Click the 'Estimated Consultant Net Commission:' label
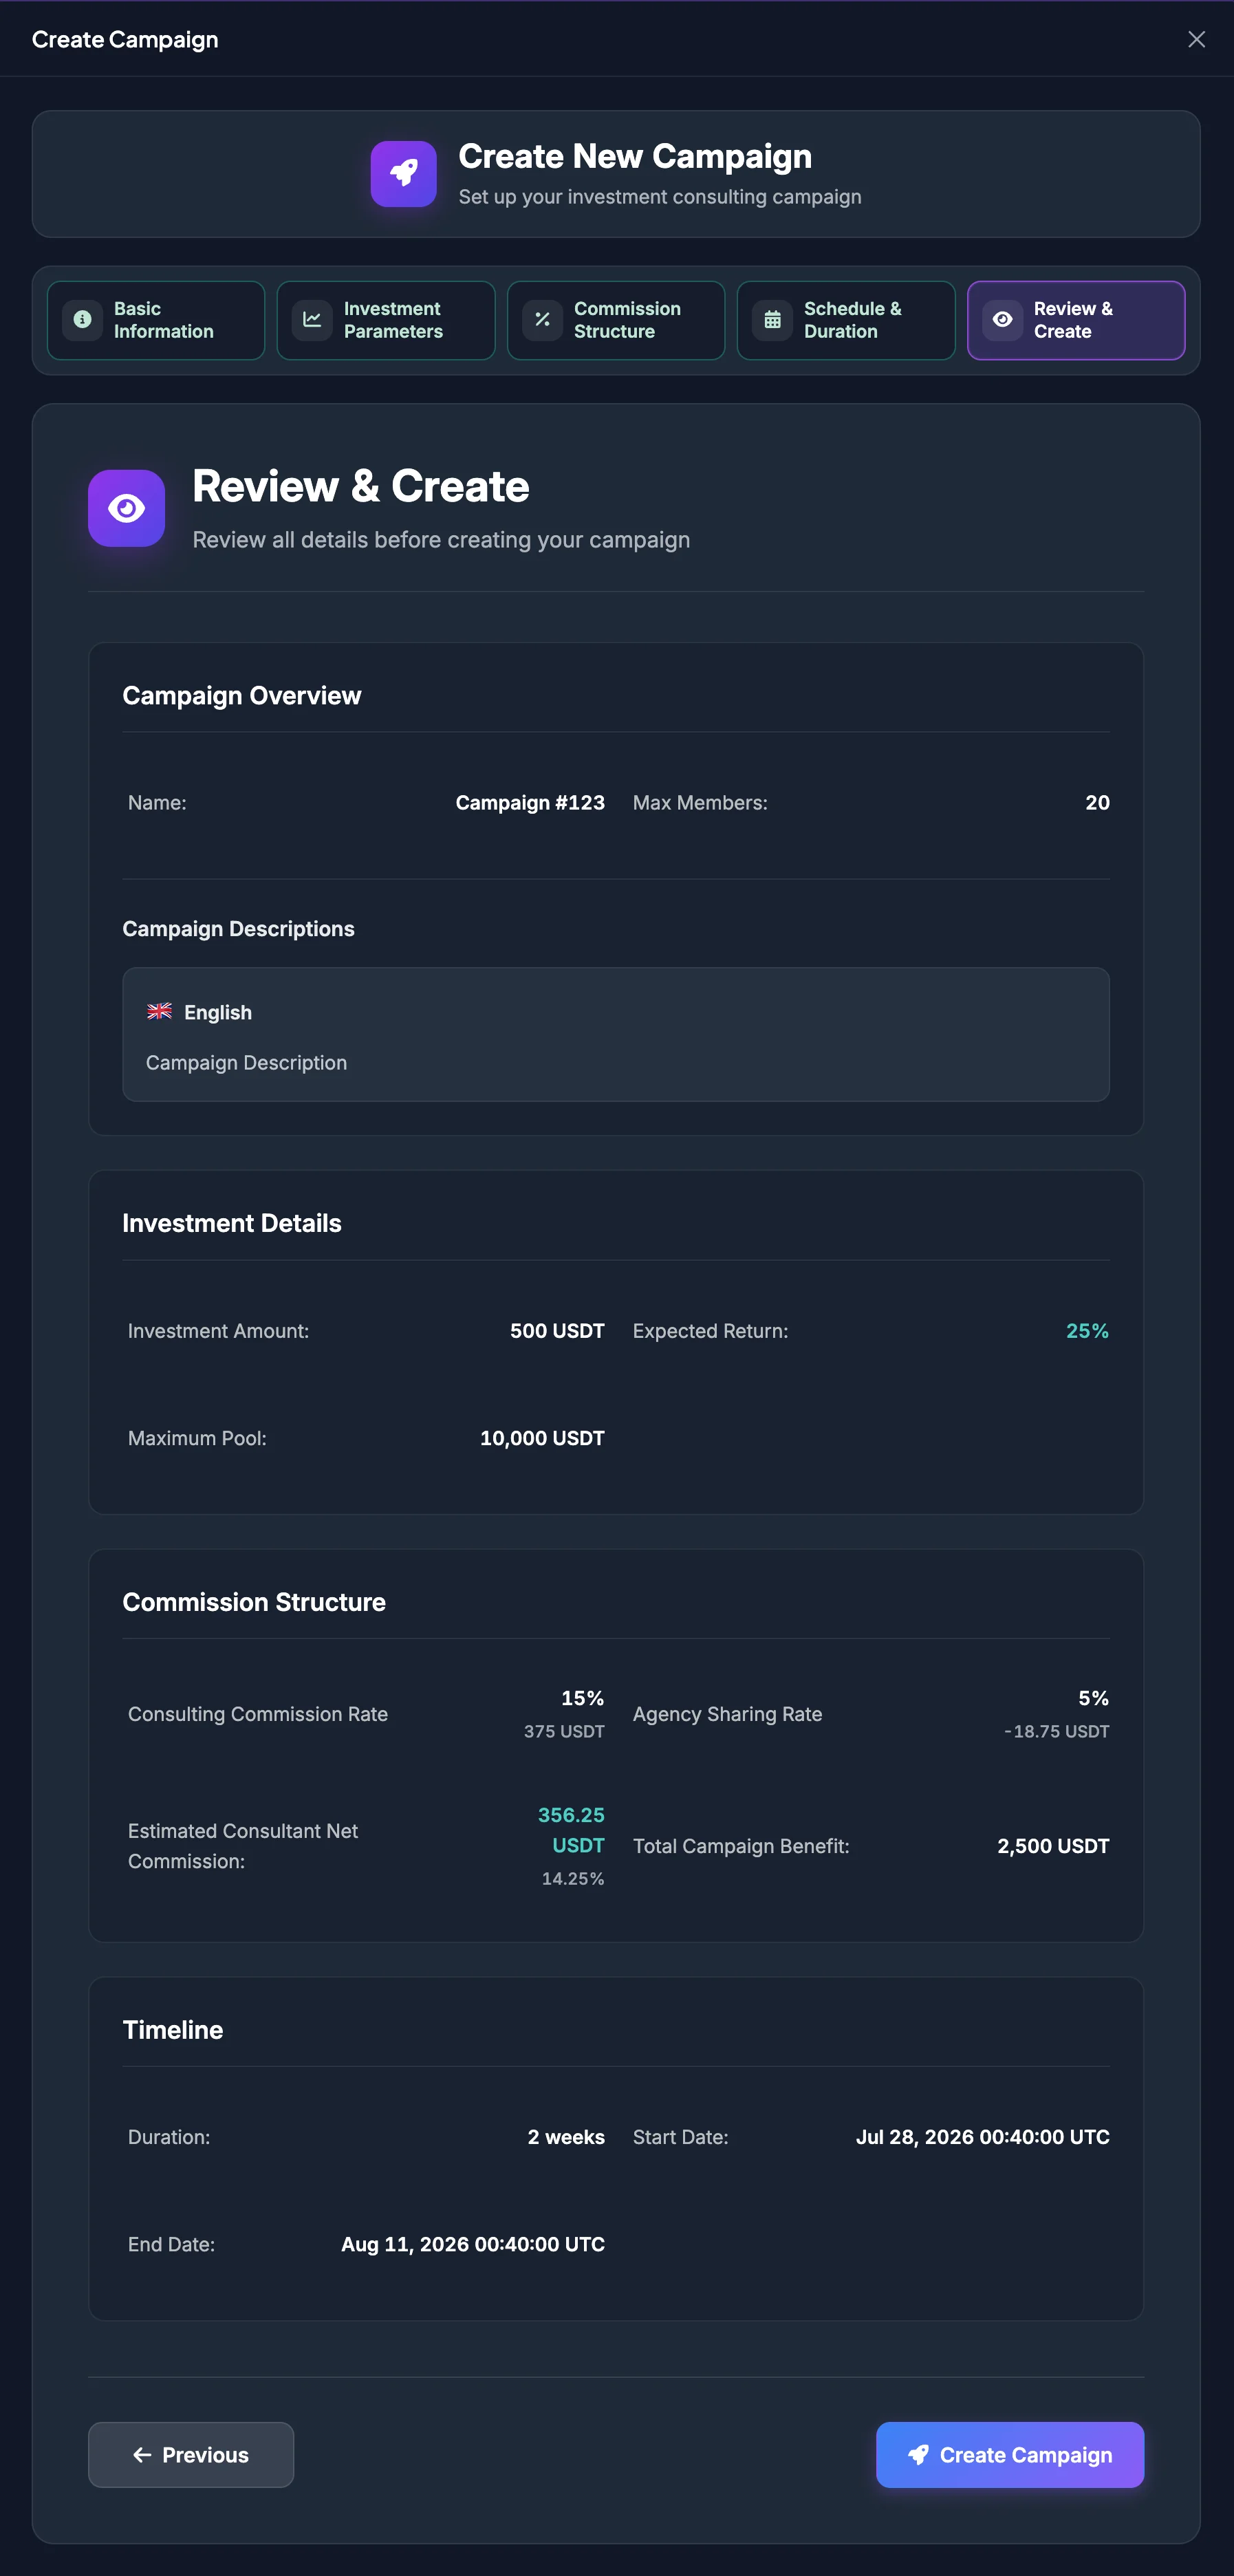The width and height of the screenshot is (1234, 2576). coord(243,1846)
